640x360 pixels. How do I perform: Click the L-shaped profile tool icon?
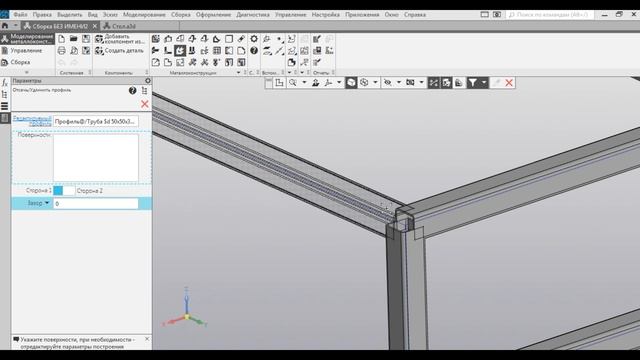tap(167, 51)
